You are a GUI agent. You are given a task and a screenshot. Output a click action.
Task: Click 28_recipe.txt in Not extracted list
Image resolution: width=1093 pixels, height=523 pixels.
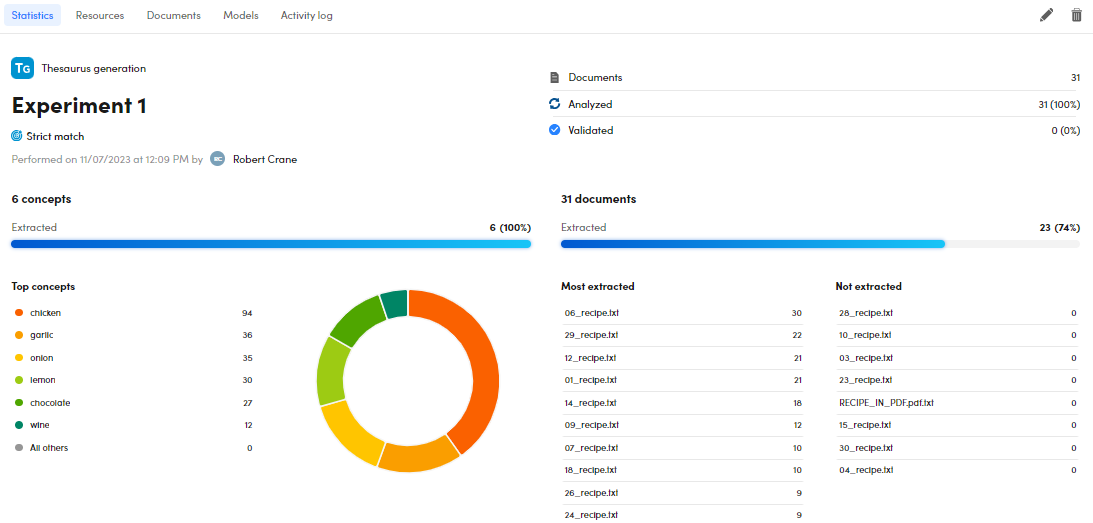865,313
